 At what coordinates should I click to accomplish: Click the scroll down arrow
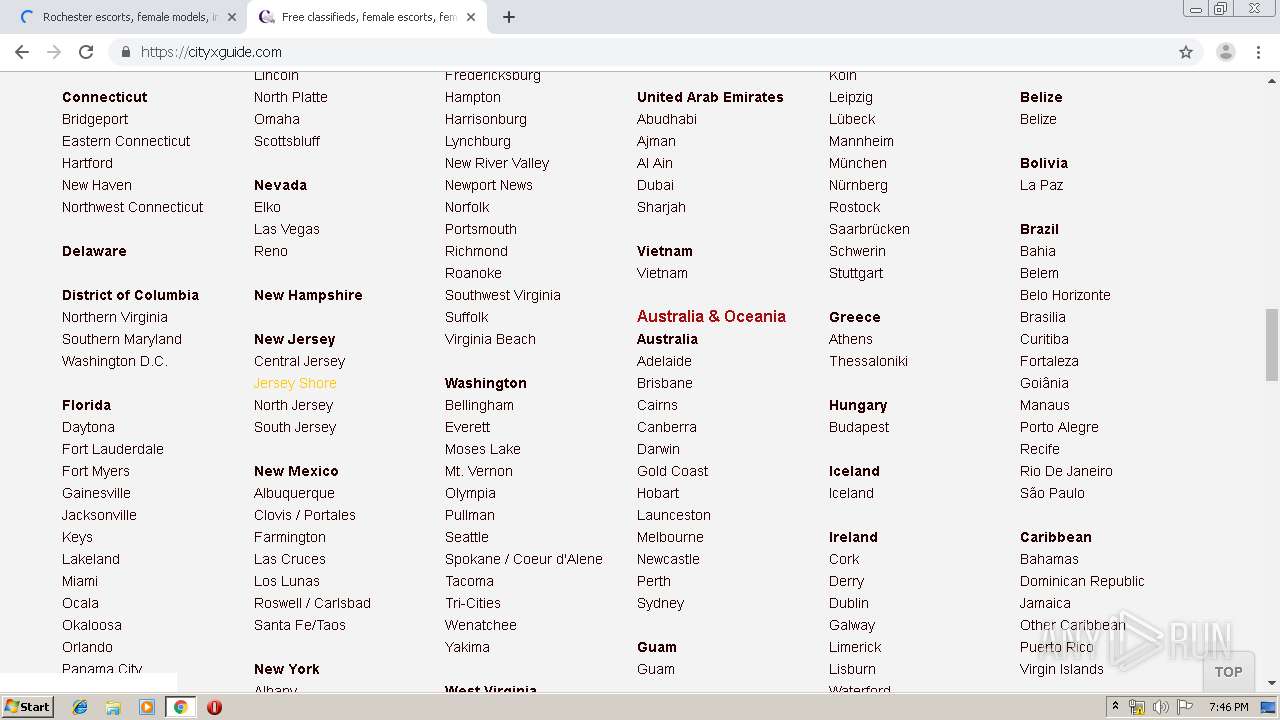click(1272, 683)
